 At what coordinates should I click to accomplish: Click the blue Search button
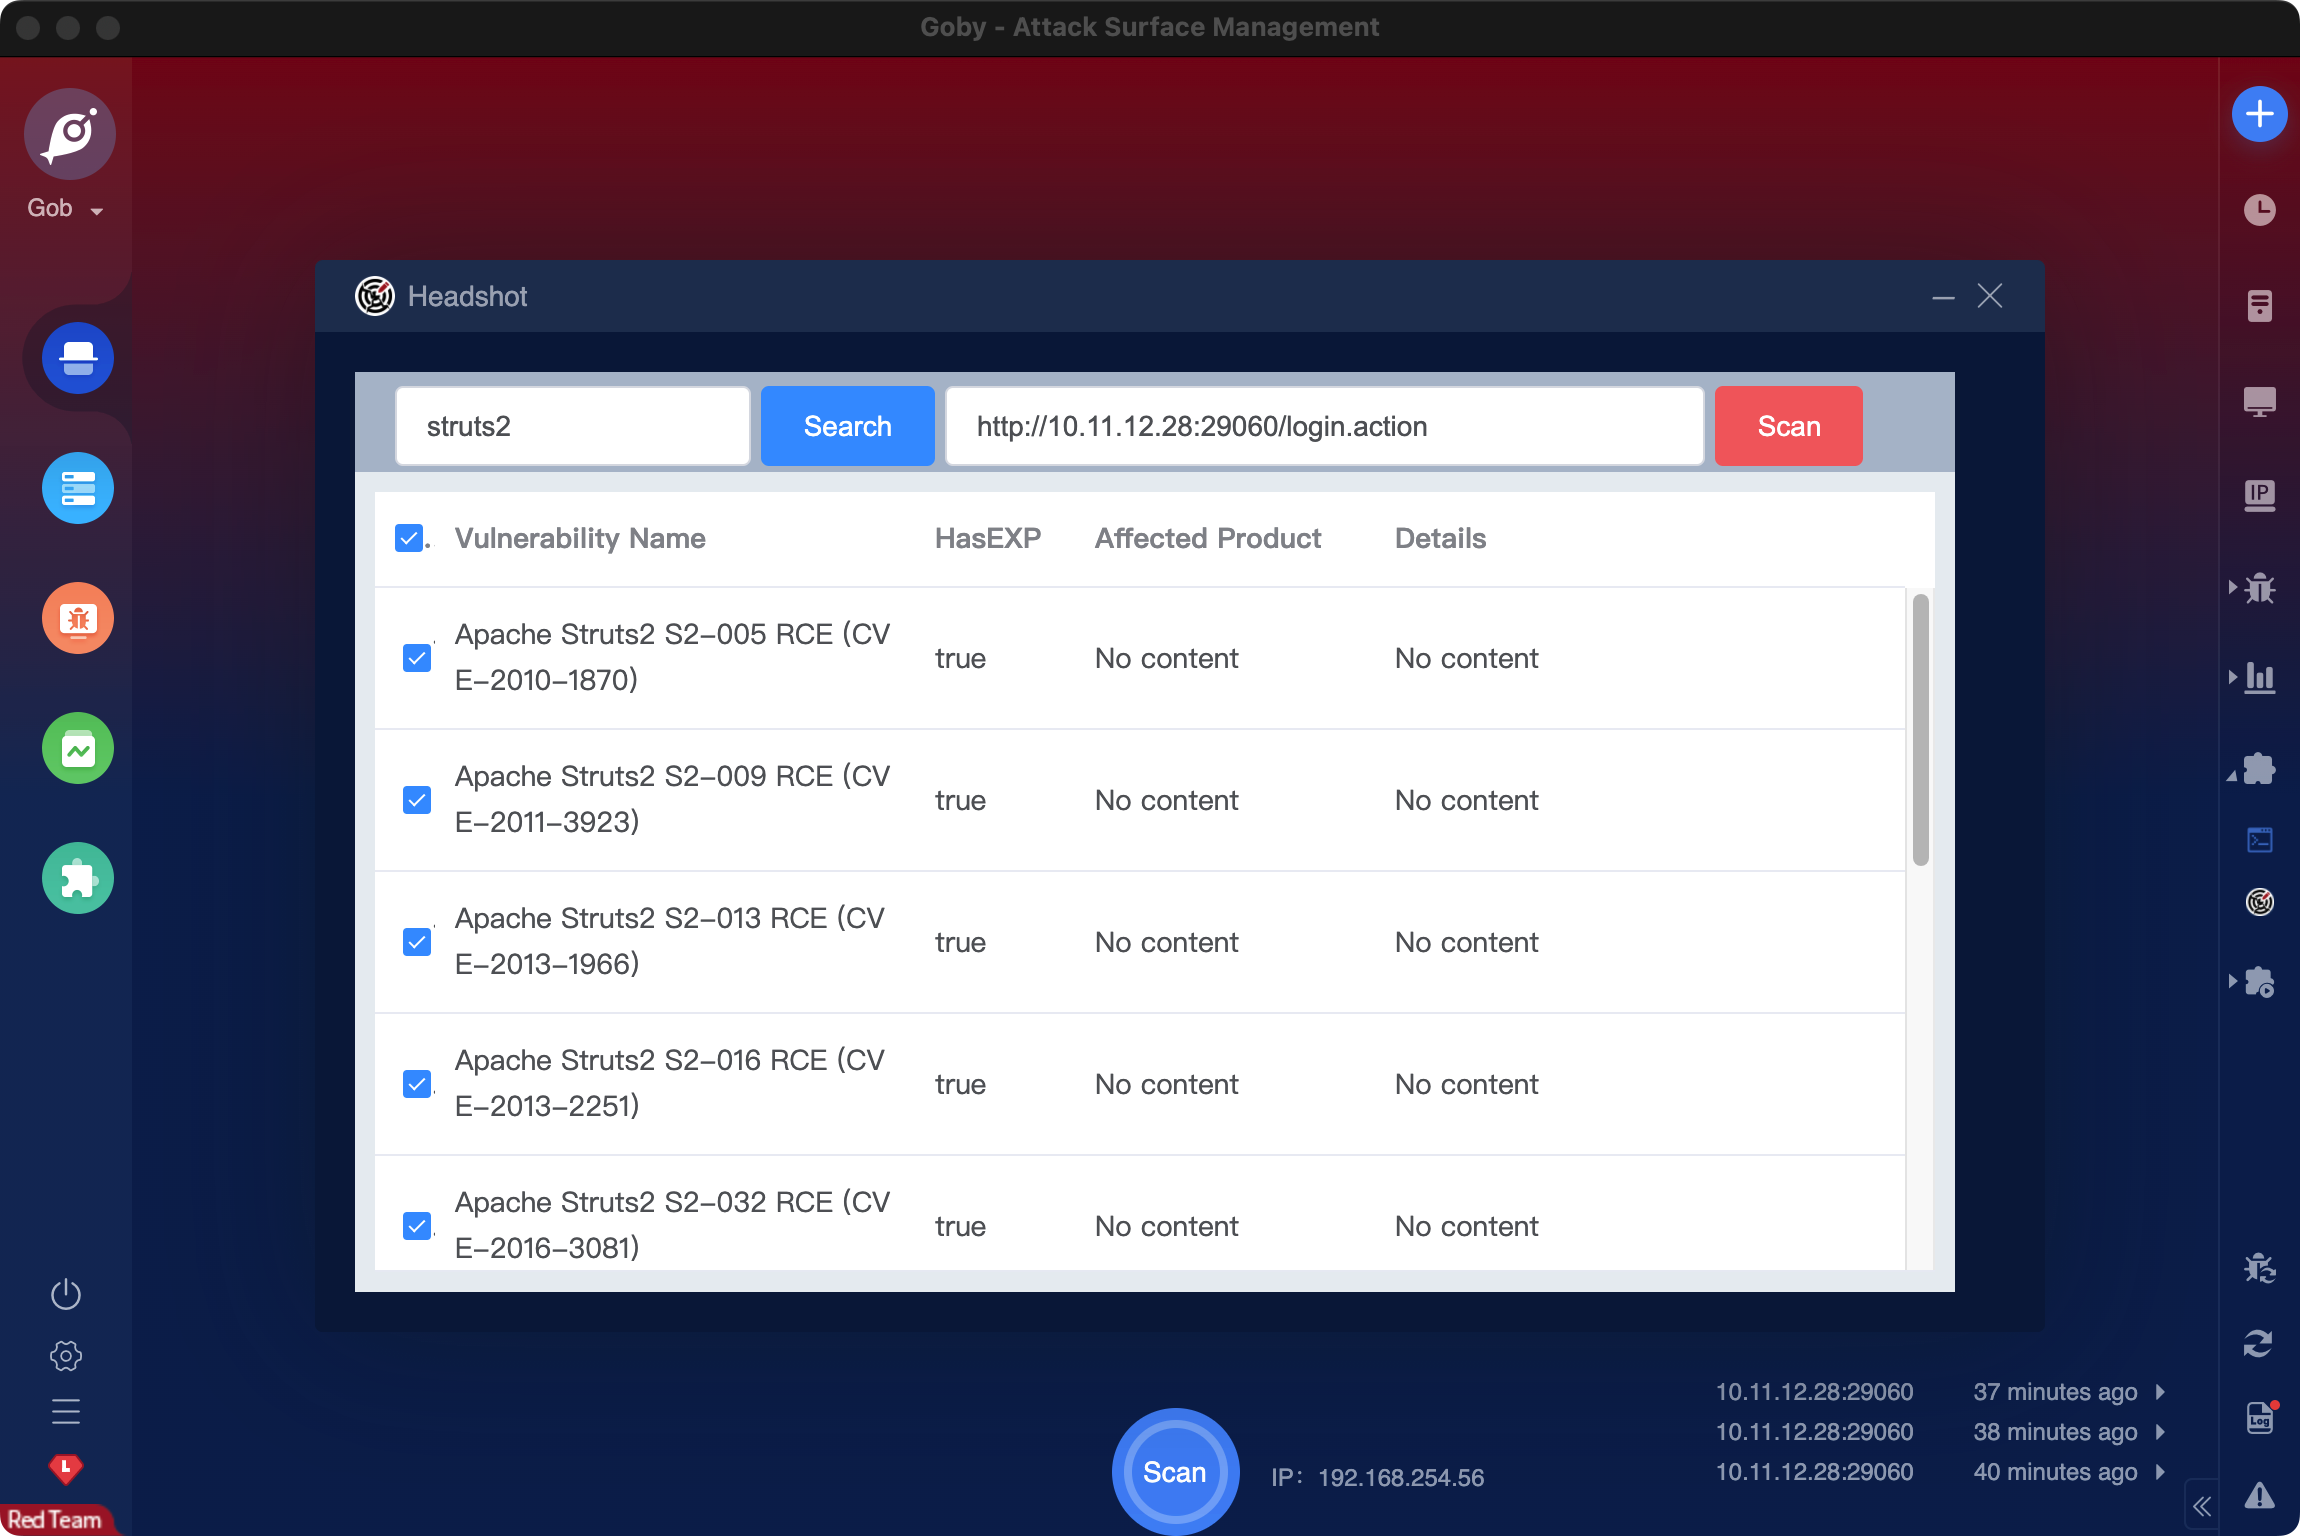(x=847, y=426)
